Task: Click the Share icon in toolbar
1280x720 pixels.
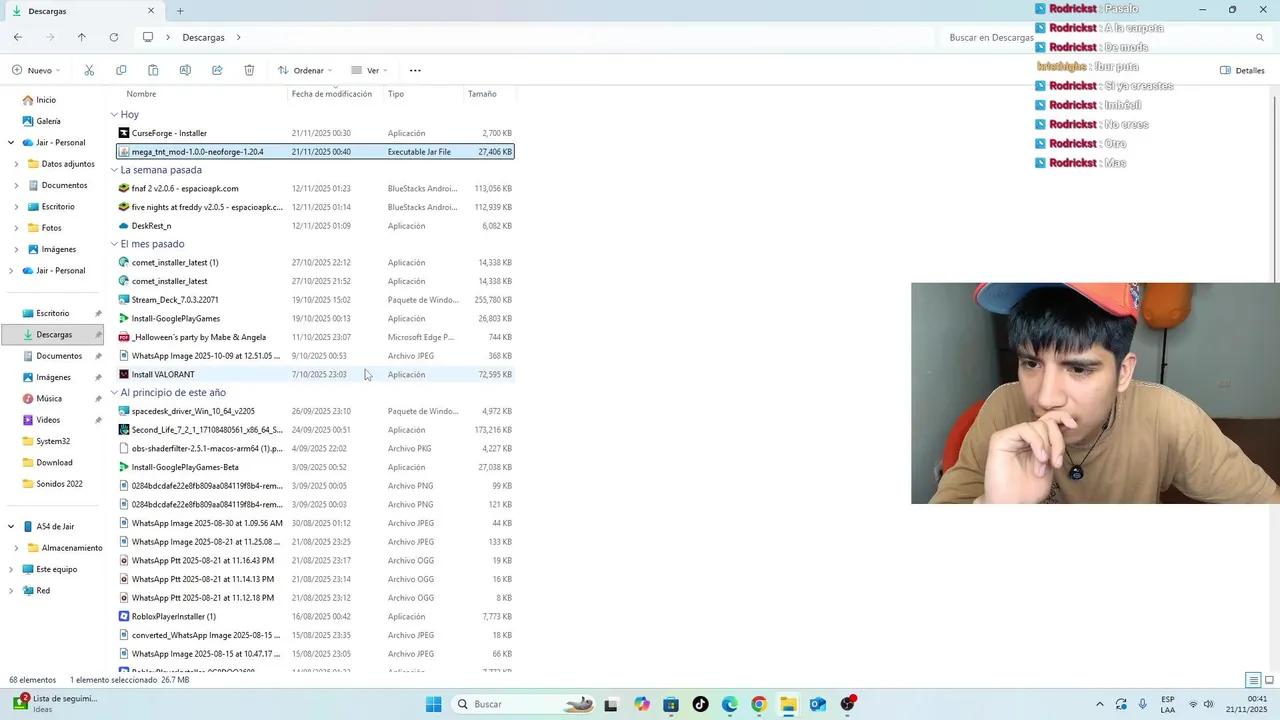Action: click(217, 70)
